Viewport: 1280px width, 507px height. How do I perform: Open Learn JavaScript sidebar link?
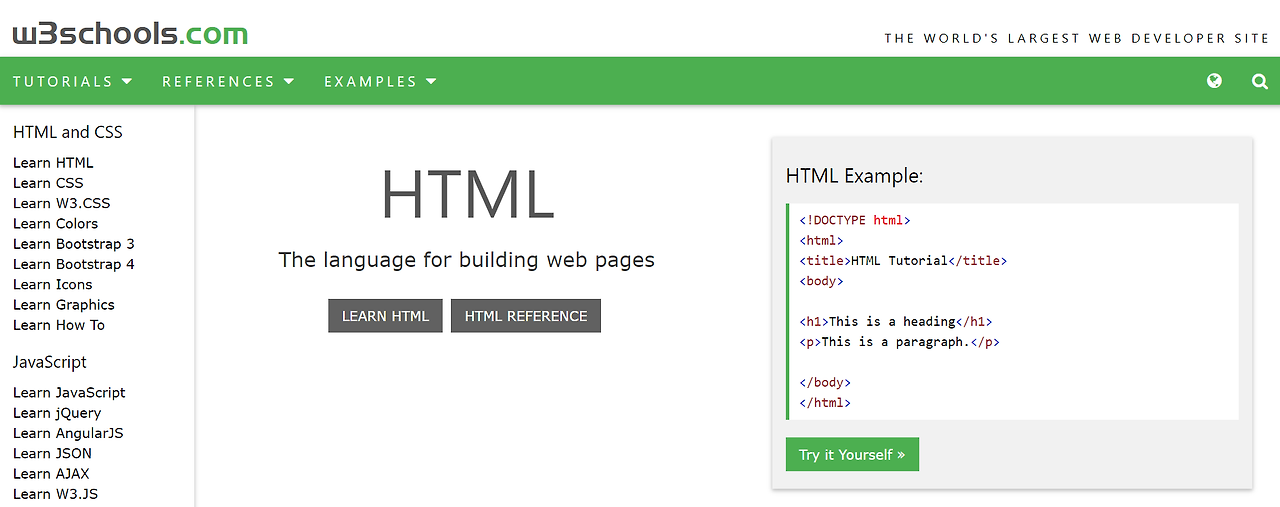click(69, 392)
